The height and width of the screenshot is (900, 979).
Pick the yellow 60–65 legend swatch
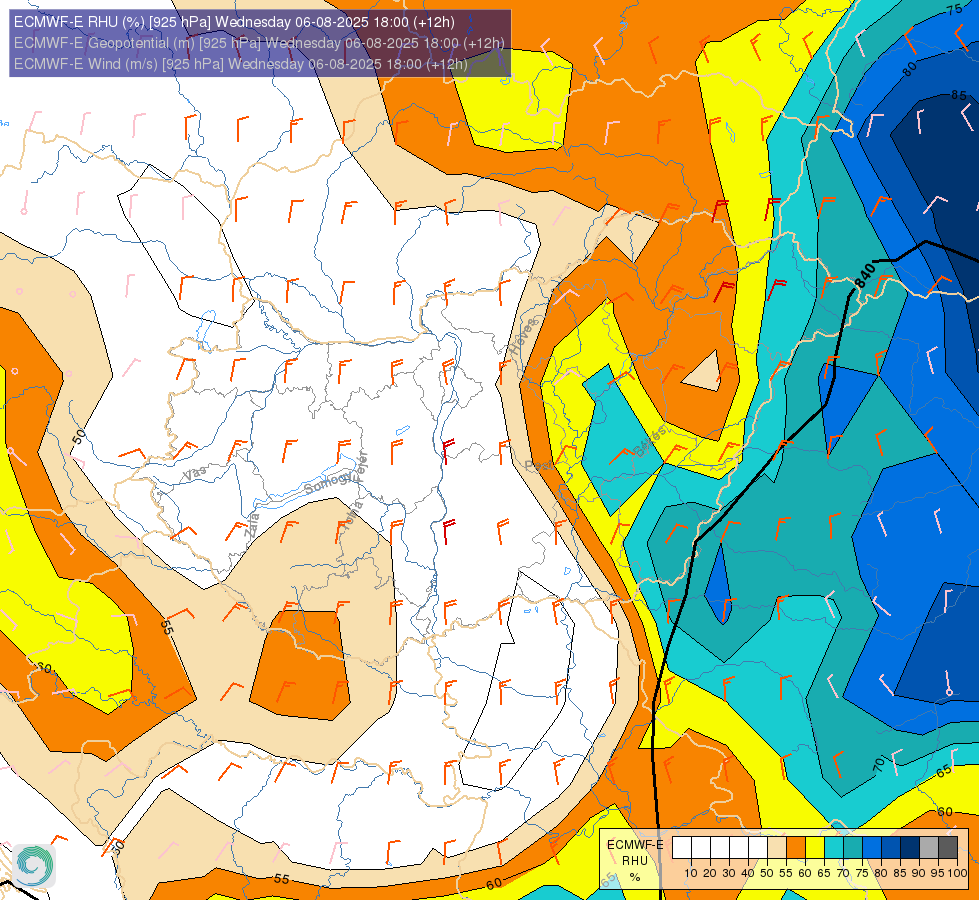tap(815, 848)
